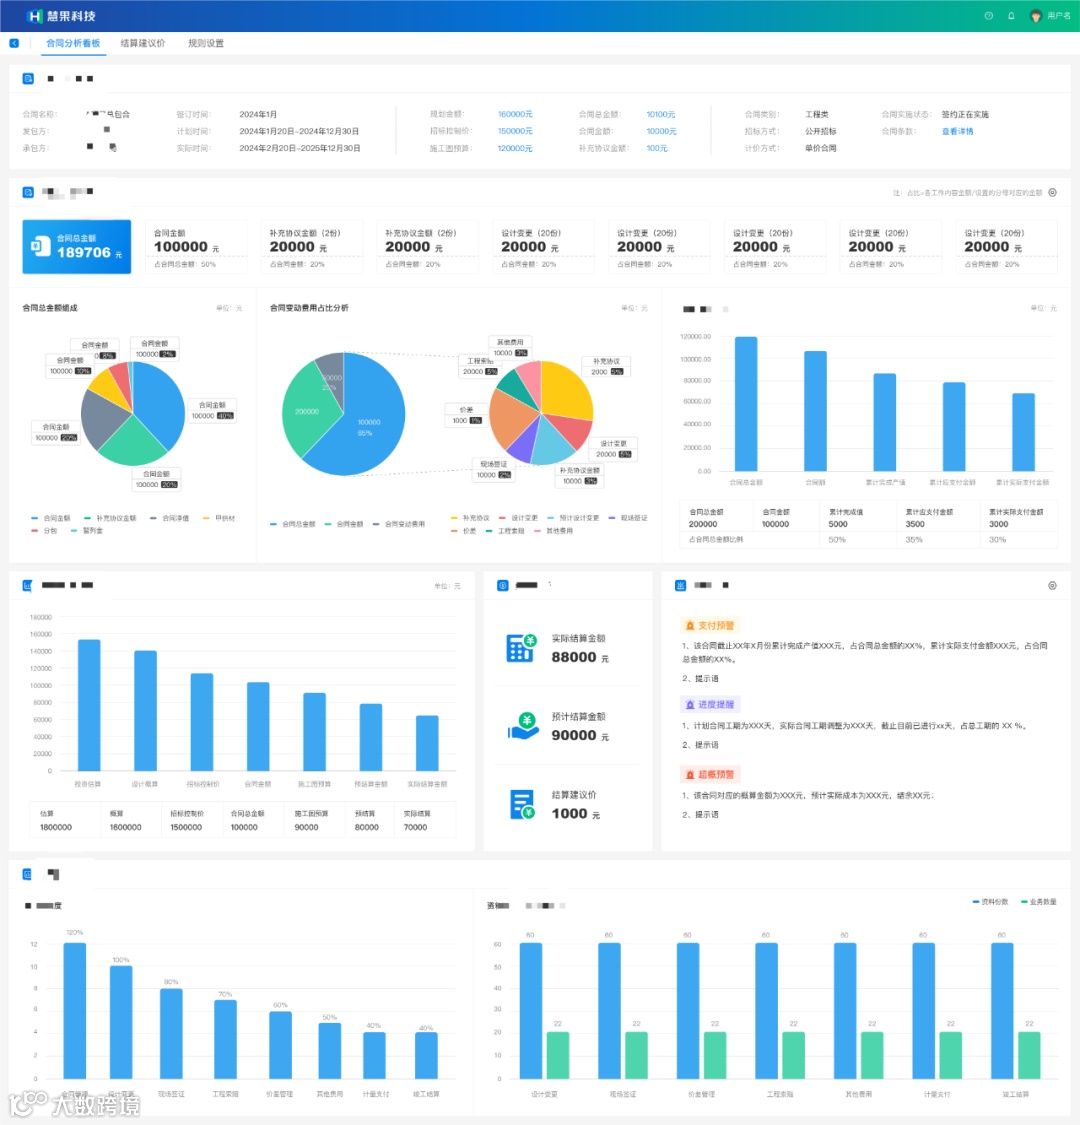Toggle the 资料份数 legend entry

point(990,902)
